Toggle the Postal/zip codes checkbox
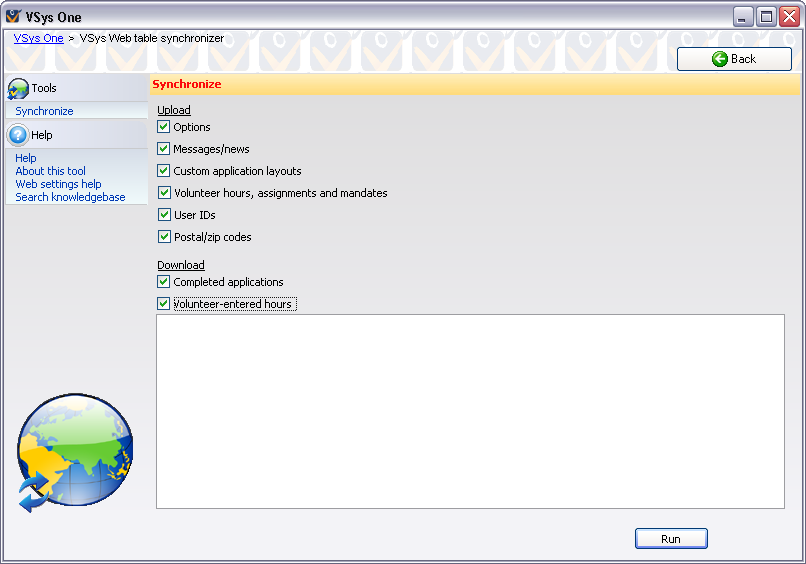This screenshot has height=564, width=806. (x=164, y=236)
